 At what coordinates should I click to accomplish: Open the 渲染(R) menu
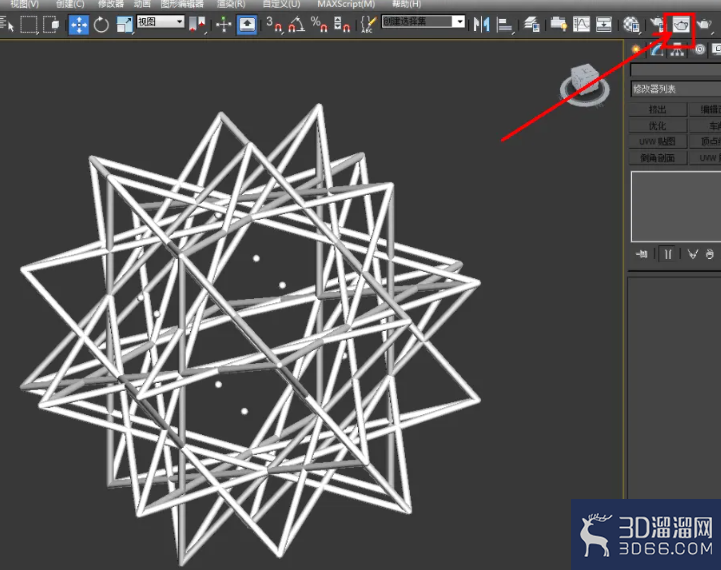[231, 4]
